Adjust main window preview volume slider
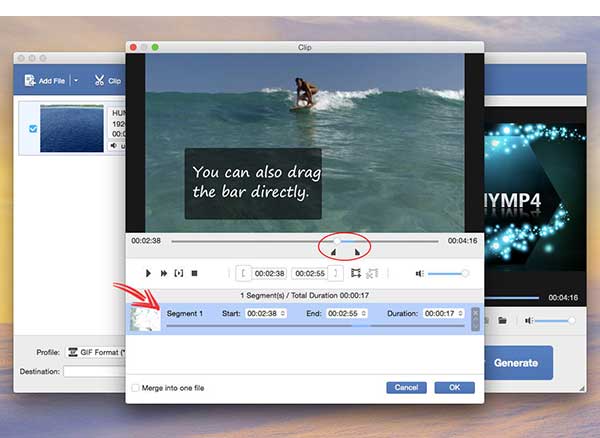Screen dimensions: 600x438 click(554, 321)
